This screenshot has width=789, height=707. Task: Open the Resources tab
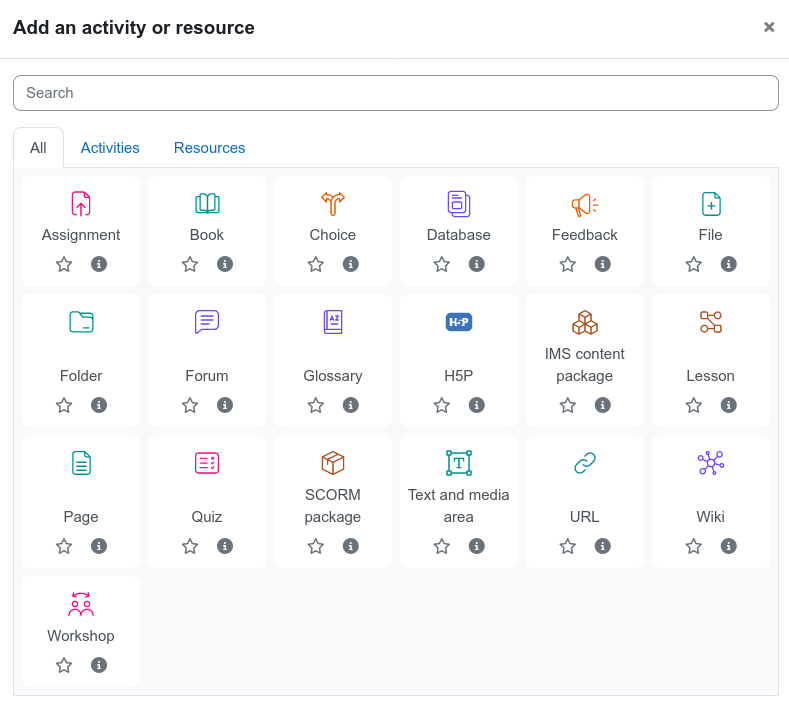point(209,147)
